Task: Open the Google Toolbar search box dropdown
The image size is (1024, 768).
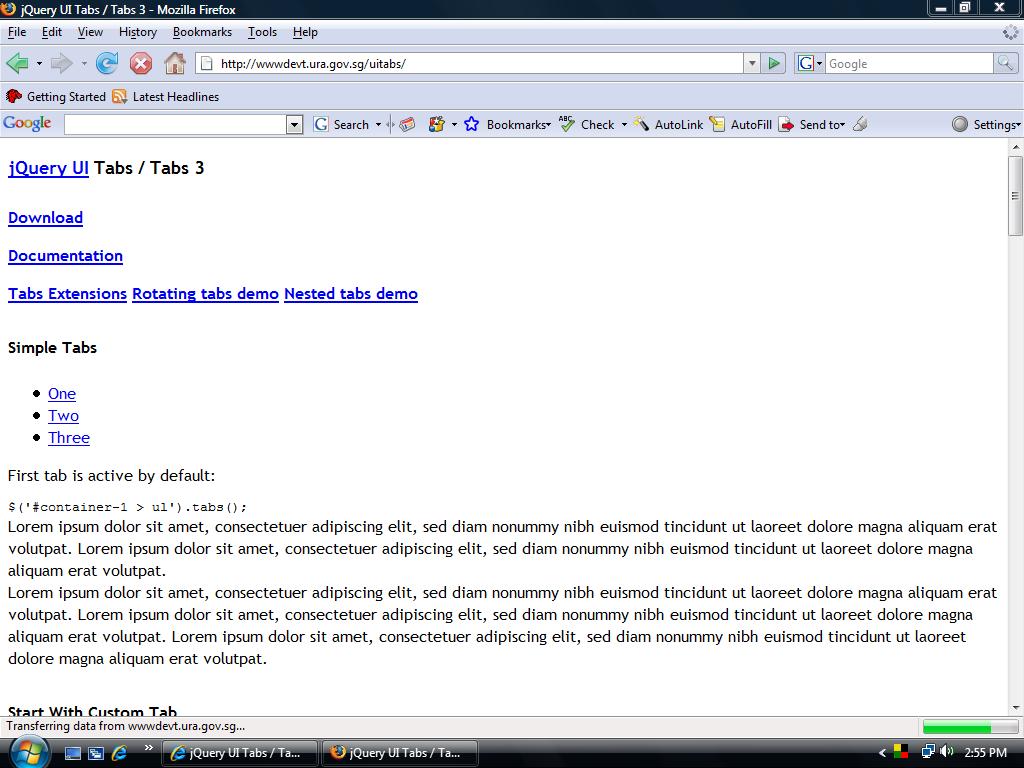Action: click(294, 125)
